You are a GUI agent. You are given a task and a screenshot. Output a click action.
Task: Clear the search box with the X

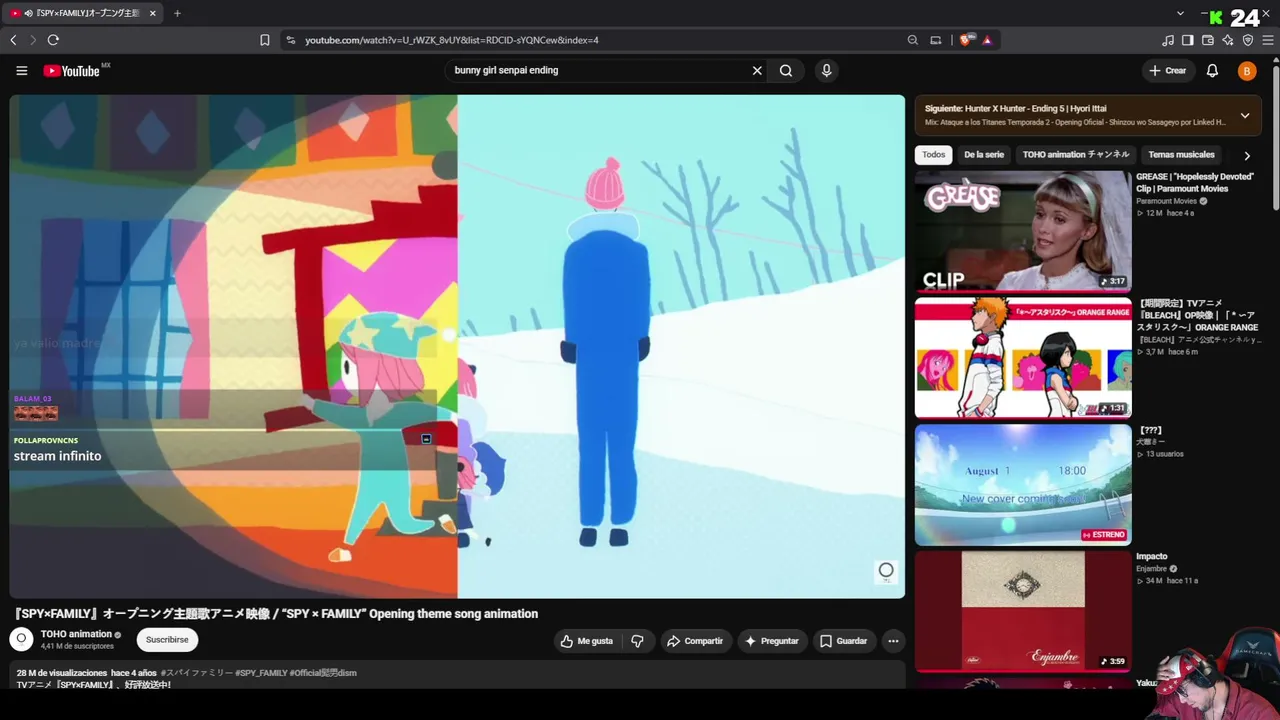pos(757,71)
